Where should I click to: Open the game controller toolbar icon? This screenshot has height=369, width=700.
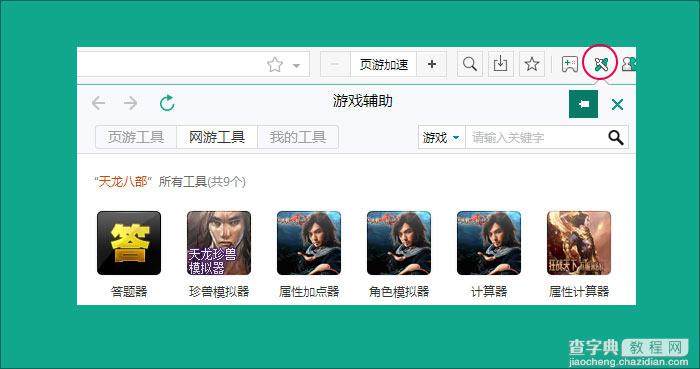(x=570, y=65)
